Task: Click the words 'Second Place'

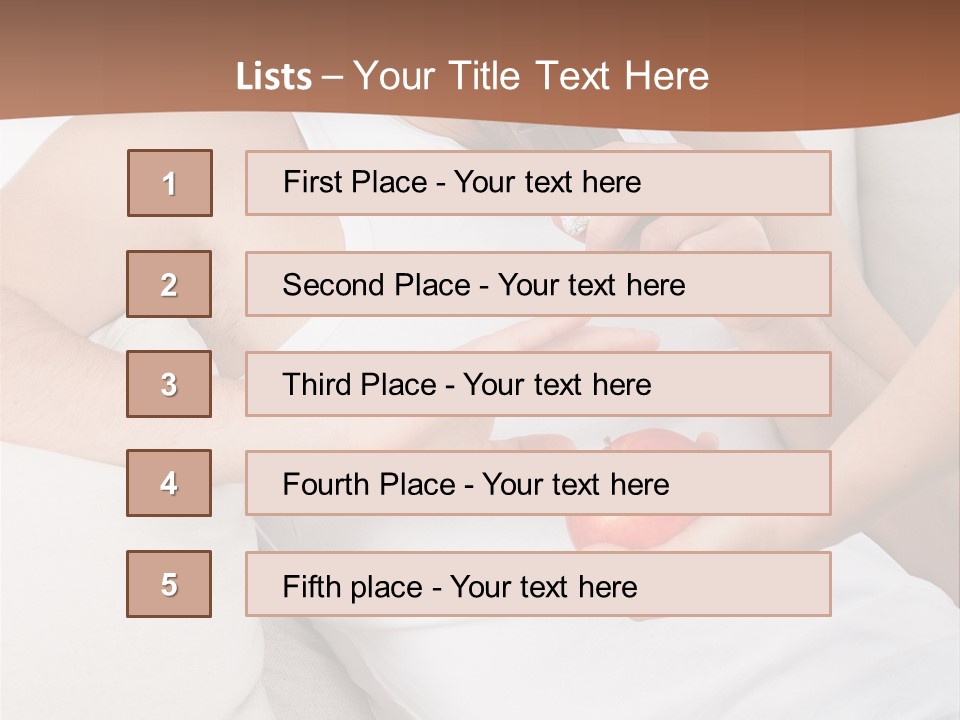Action: point(377,285)
